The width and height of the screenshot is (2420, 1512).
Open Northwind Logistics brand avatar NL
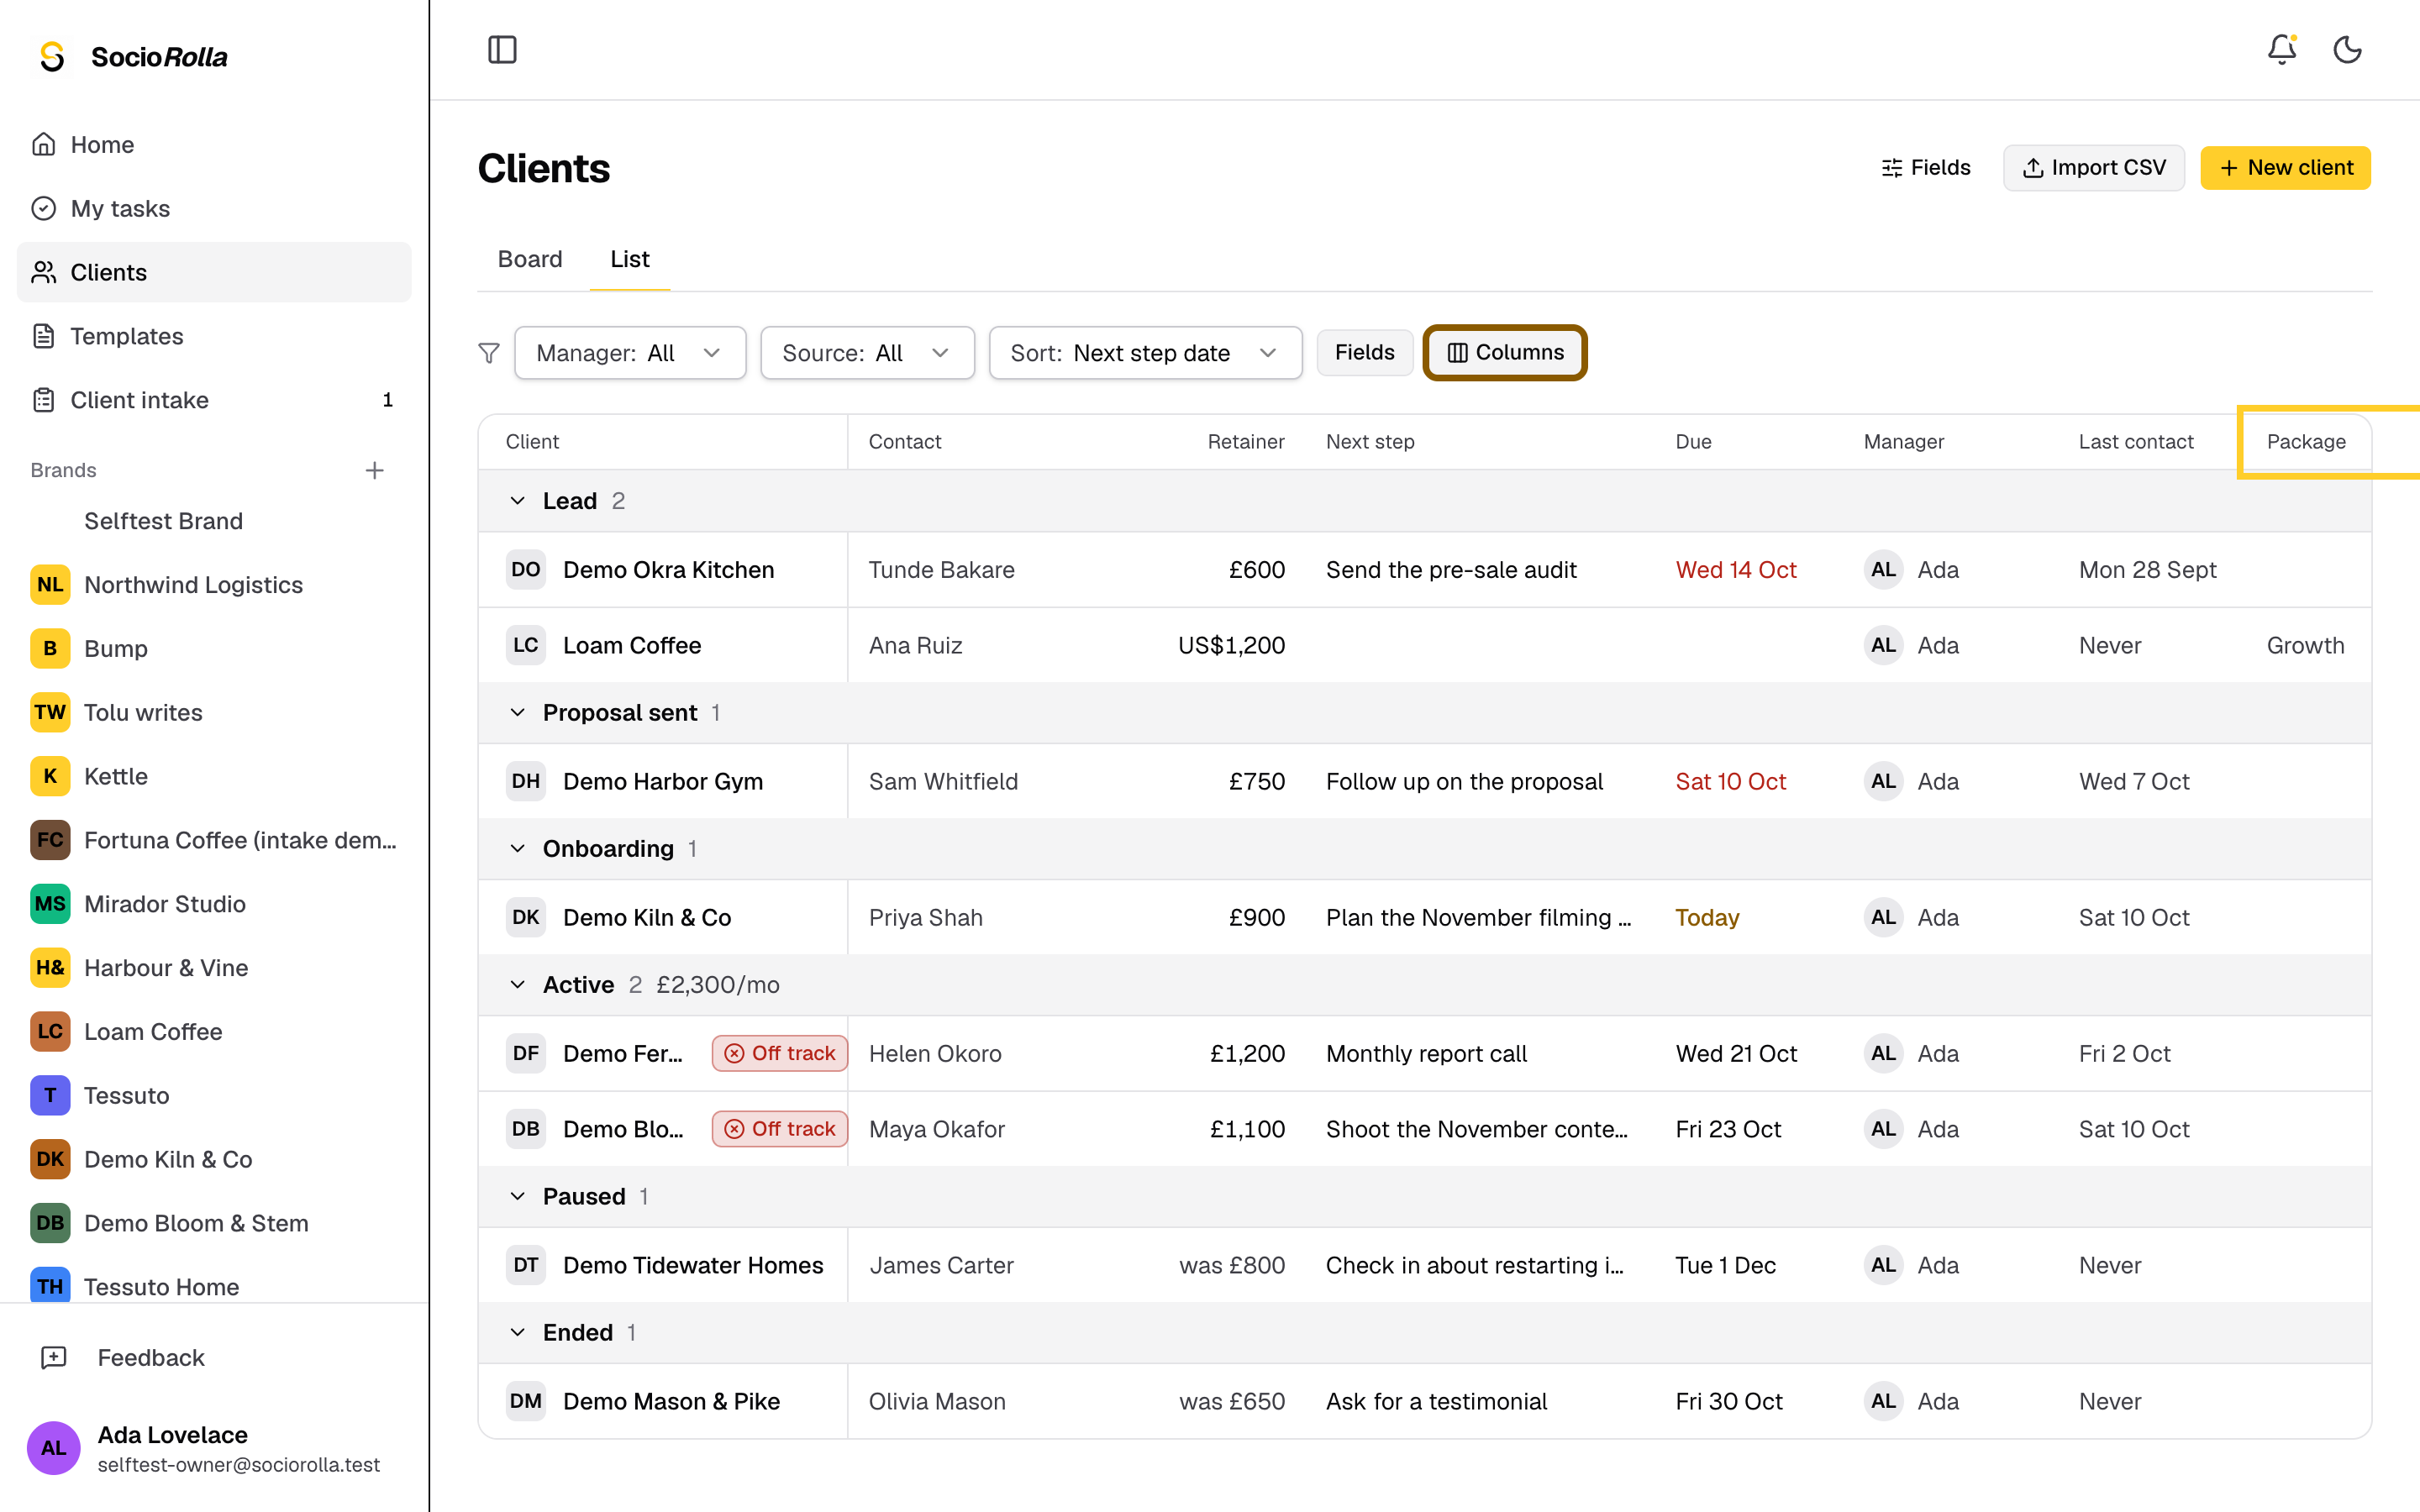50,585
